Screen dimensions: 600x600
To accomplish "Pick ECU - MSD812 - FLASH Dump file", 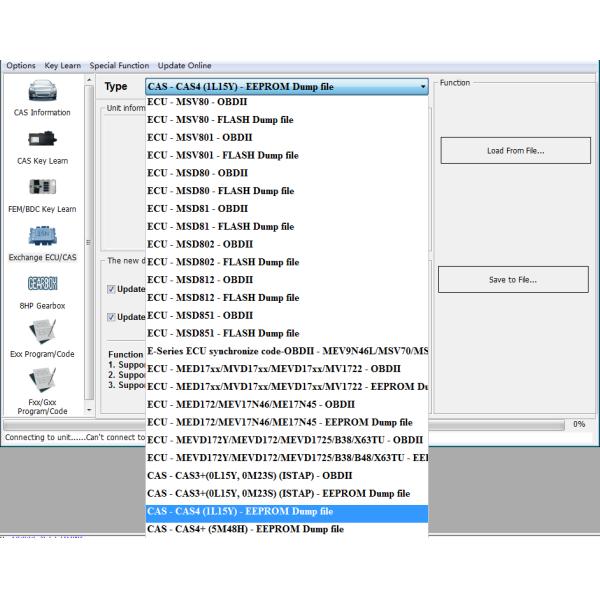I will point(287,298).
